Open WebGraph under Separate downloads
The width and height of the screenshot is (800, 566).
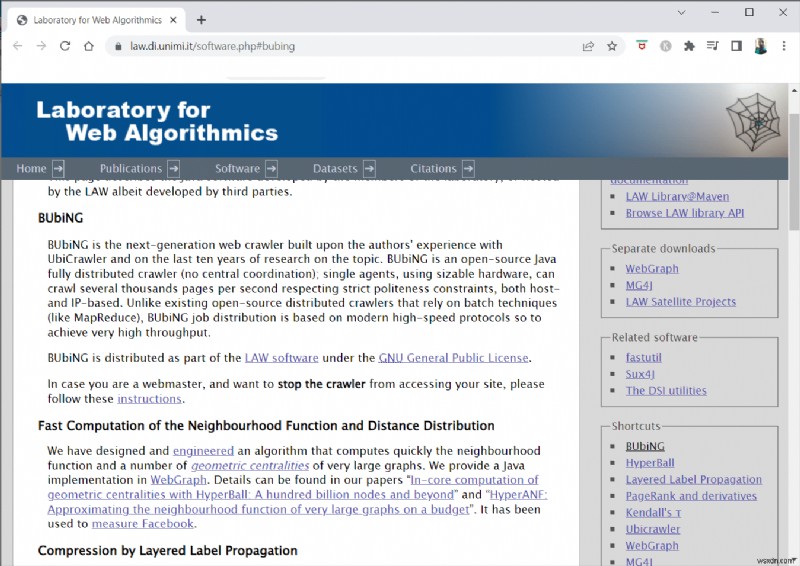tap(652, 268)
